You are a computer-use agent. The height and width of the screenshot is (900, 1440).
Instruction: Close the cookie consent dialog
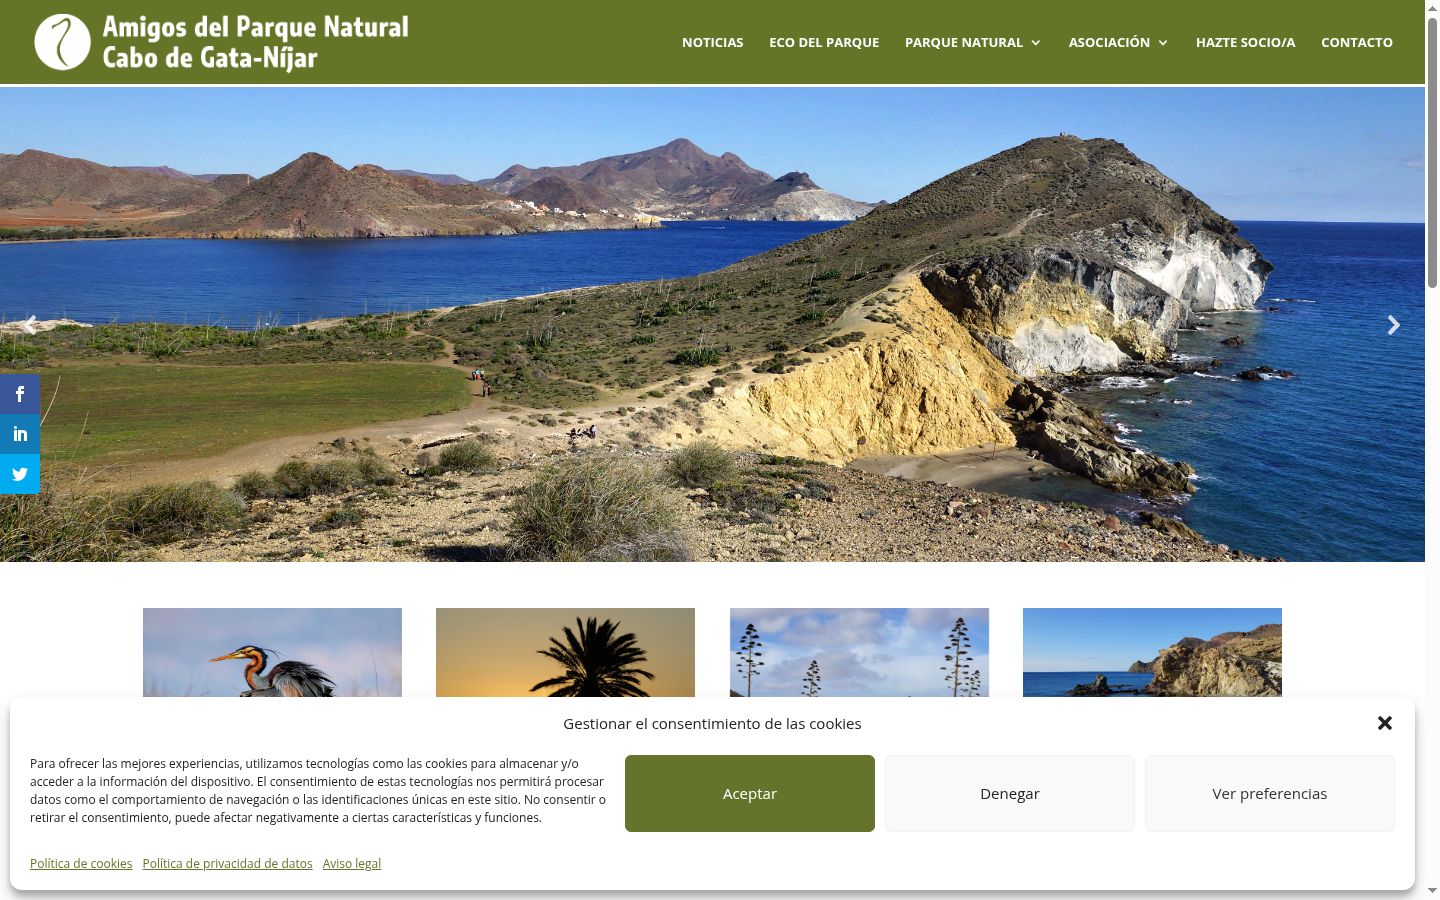coord(1385,723)
